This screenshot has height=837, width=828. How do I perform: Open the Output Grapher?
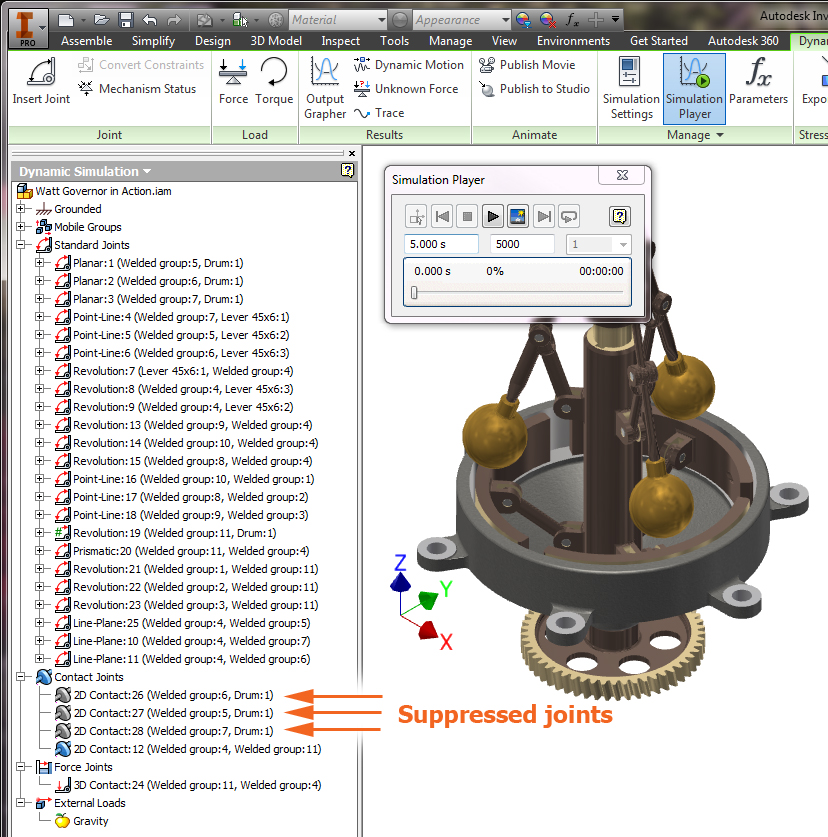click(x=325, y=89)
